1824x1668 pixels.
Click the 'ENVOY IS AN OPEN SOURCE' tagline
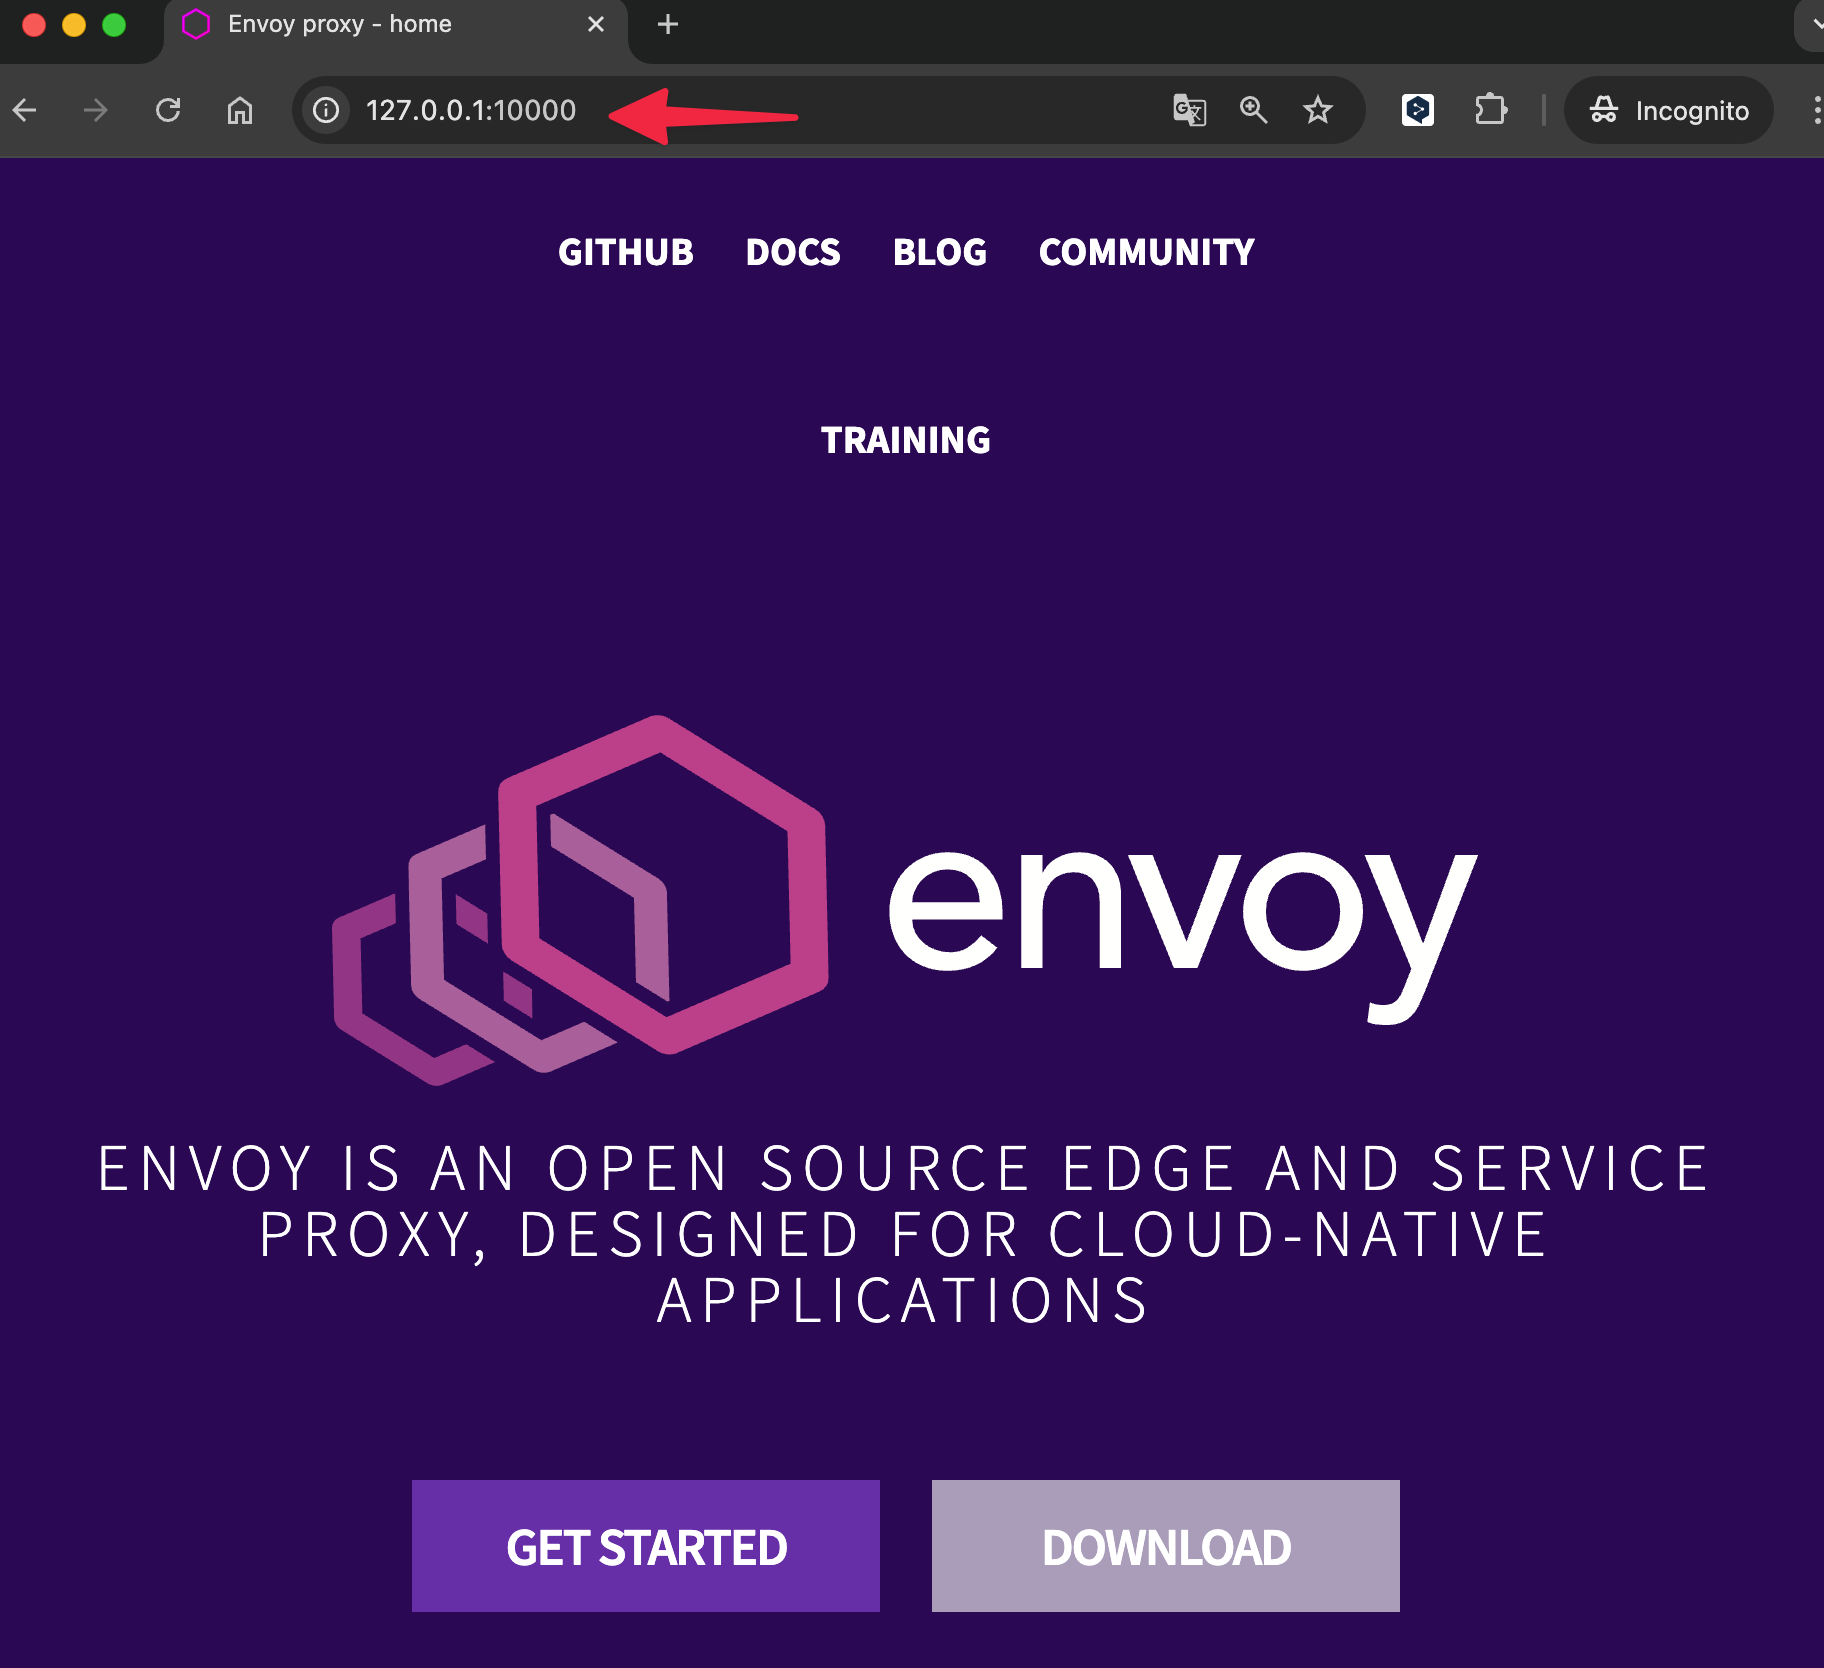point(904,1234)
